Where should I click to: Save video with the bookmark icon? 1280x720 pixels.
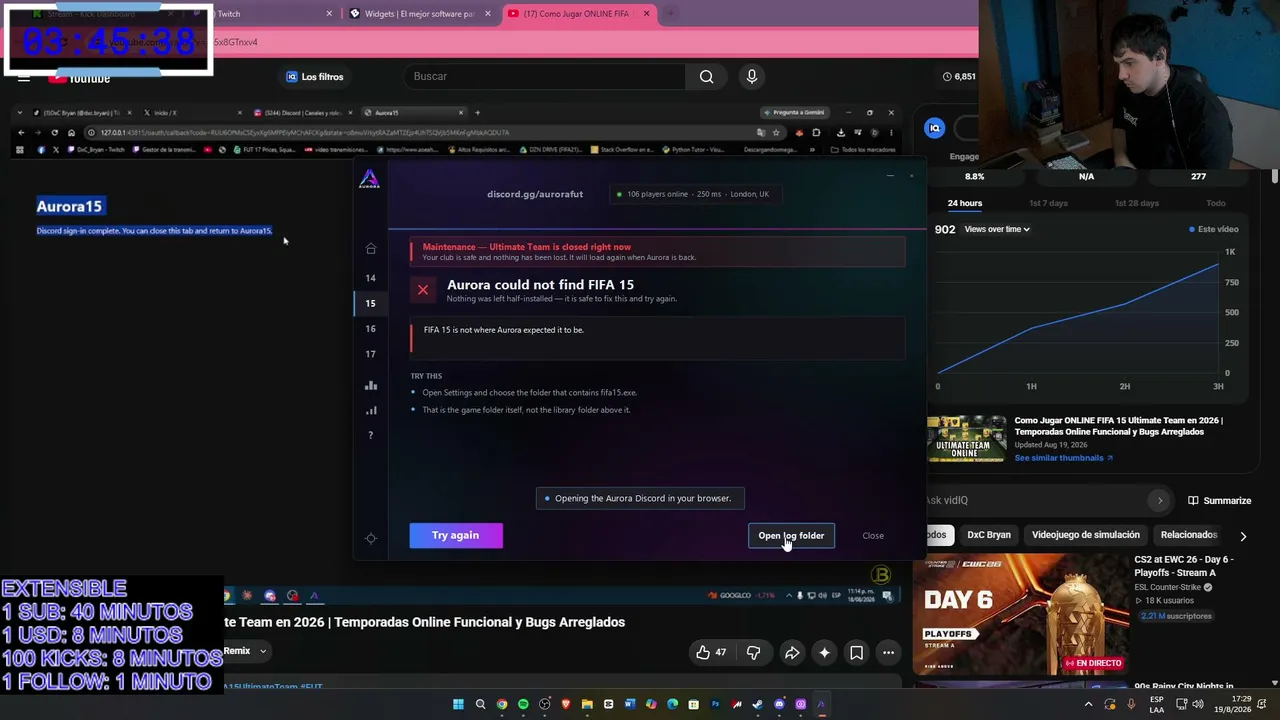coord(857,653)
